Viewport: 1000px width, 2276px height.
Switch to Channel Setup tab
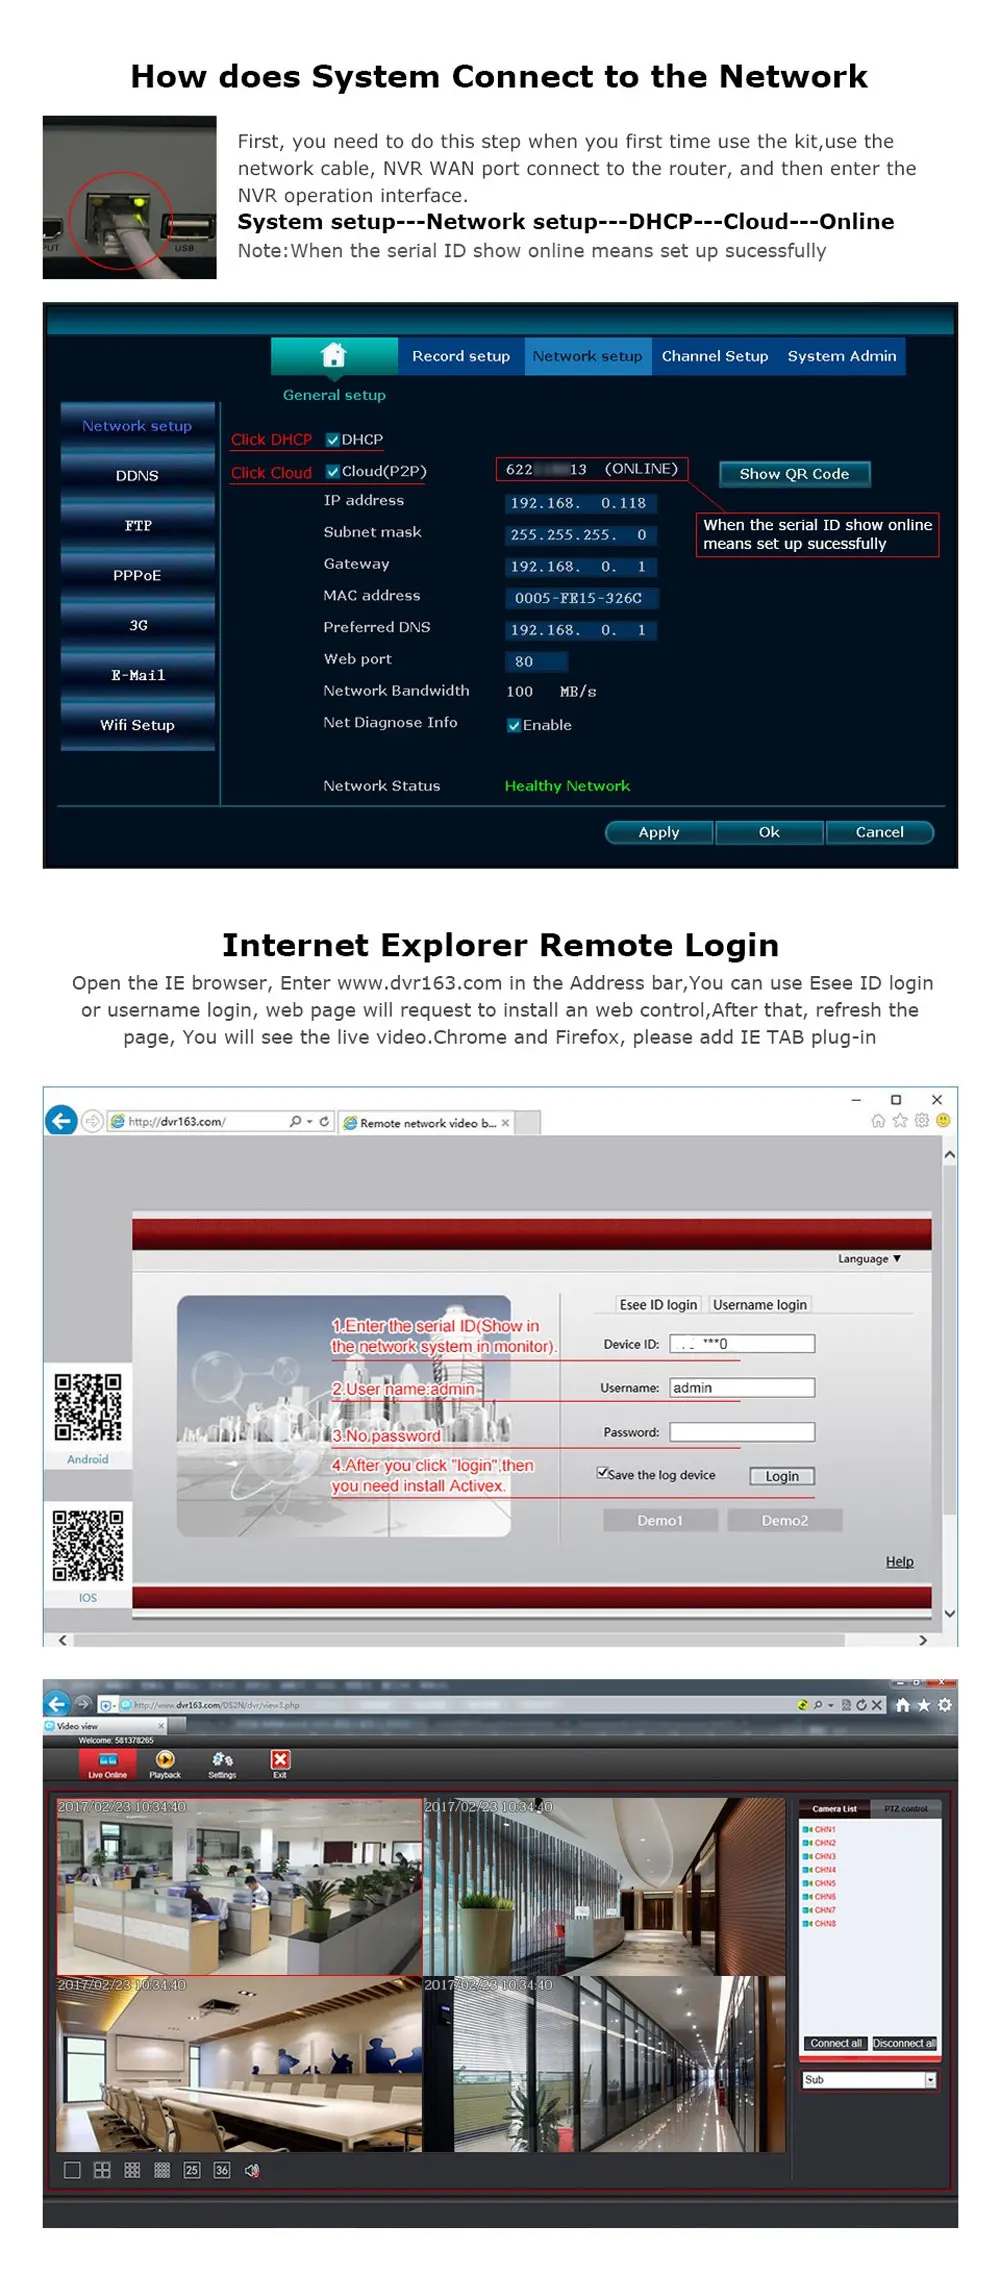714,356
